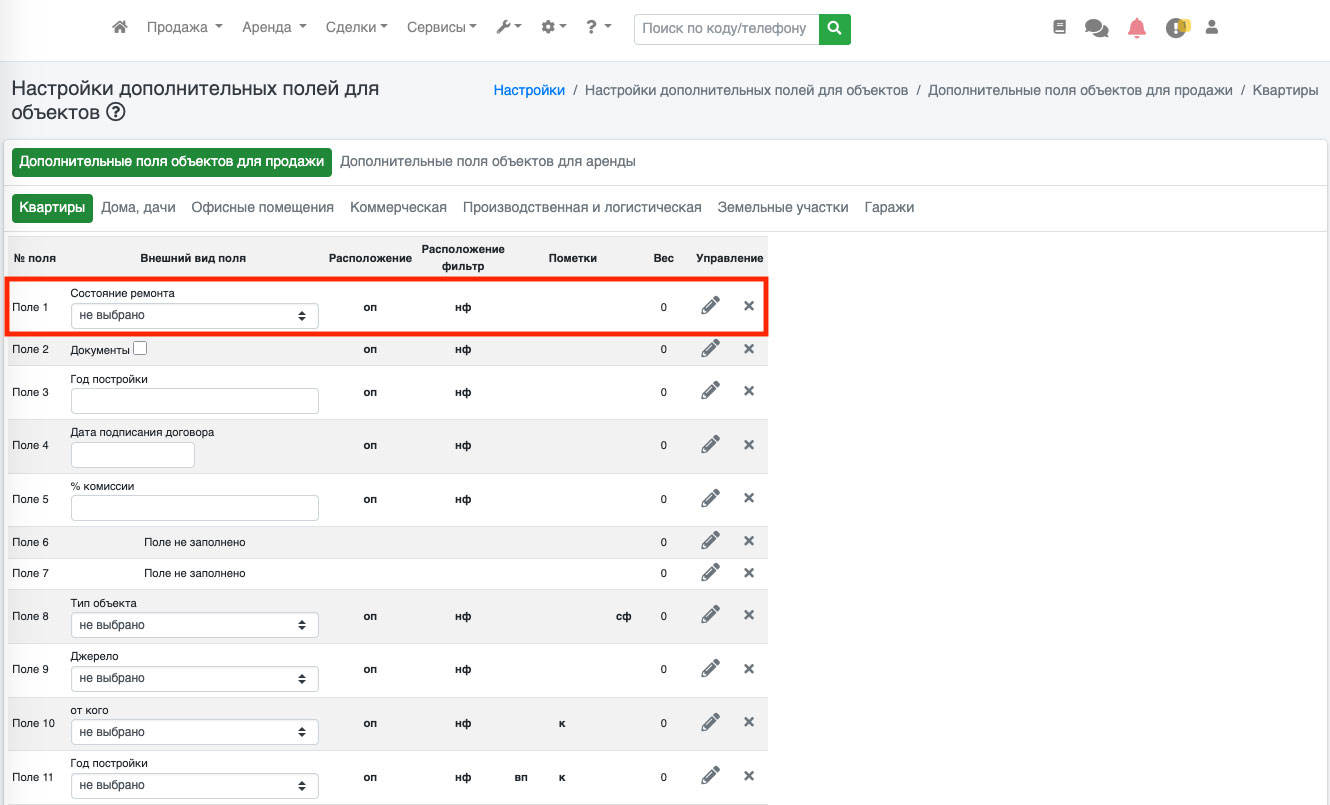The height and width of the screenshot is (805, 1330).
Task: Delete Поле 2 using the X icon
Action: (x=749, y=349)
